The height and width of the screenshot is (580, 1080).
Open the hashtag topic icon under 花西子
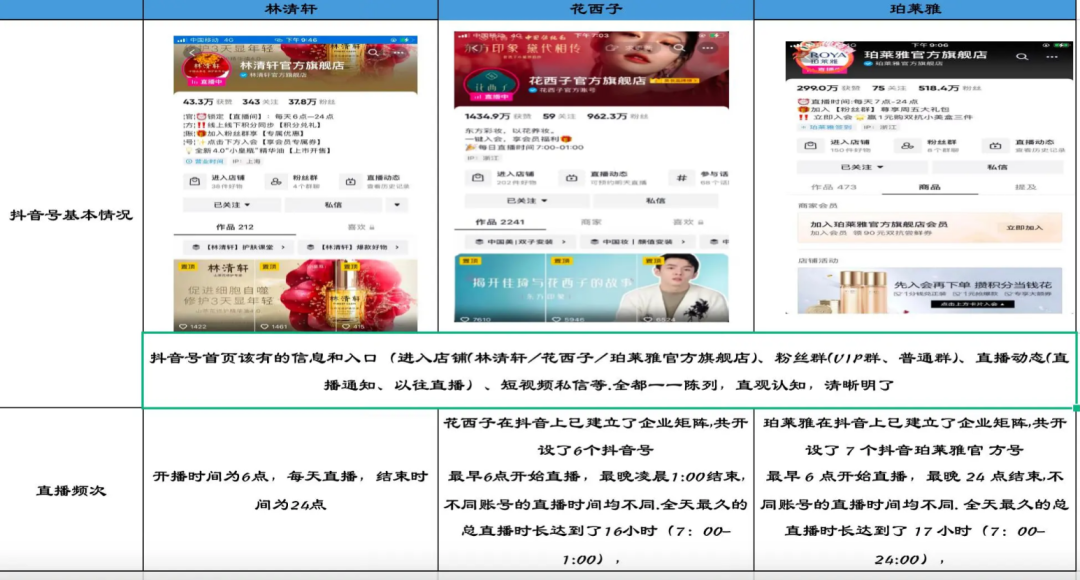click(681, 178)
